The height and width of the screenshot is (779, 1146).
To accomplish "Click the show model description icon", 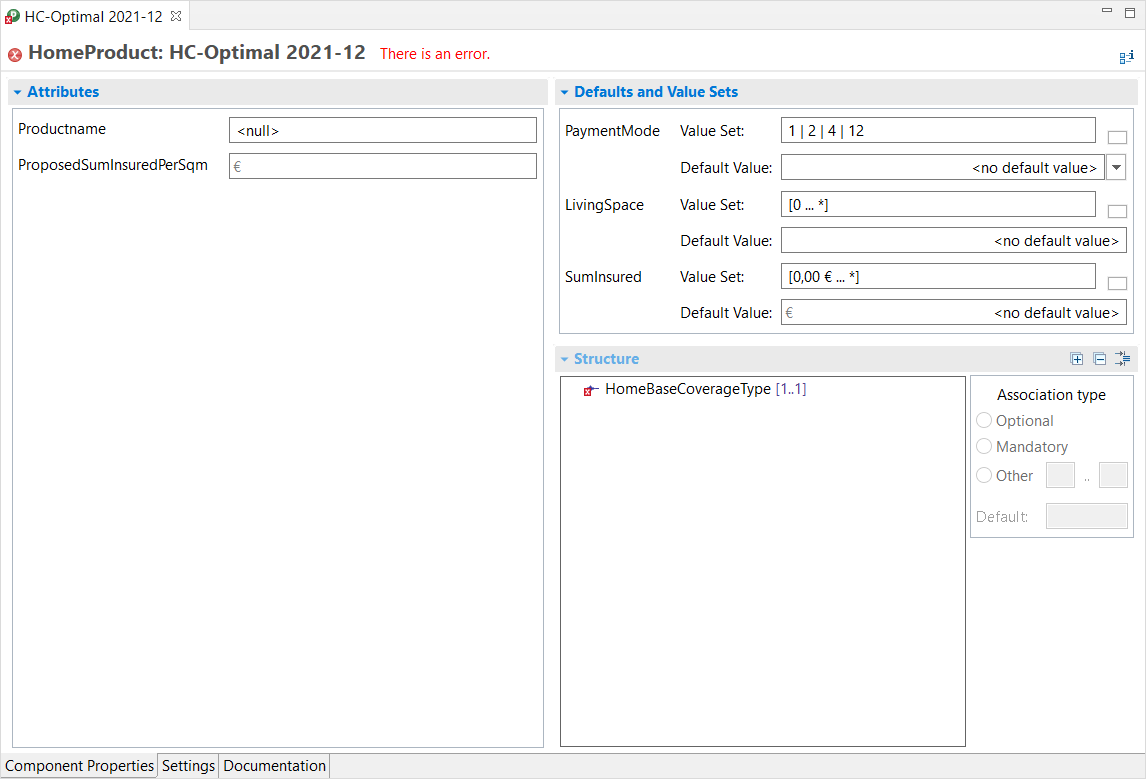I will pos(1126,57).
